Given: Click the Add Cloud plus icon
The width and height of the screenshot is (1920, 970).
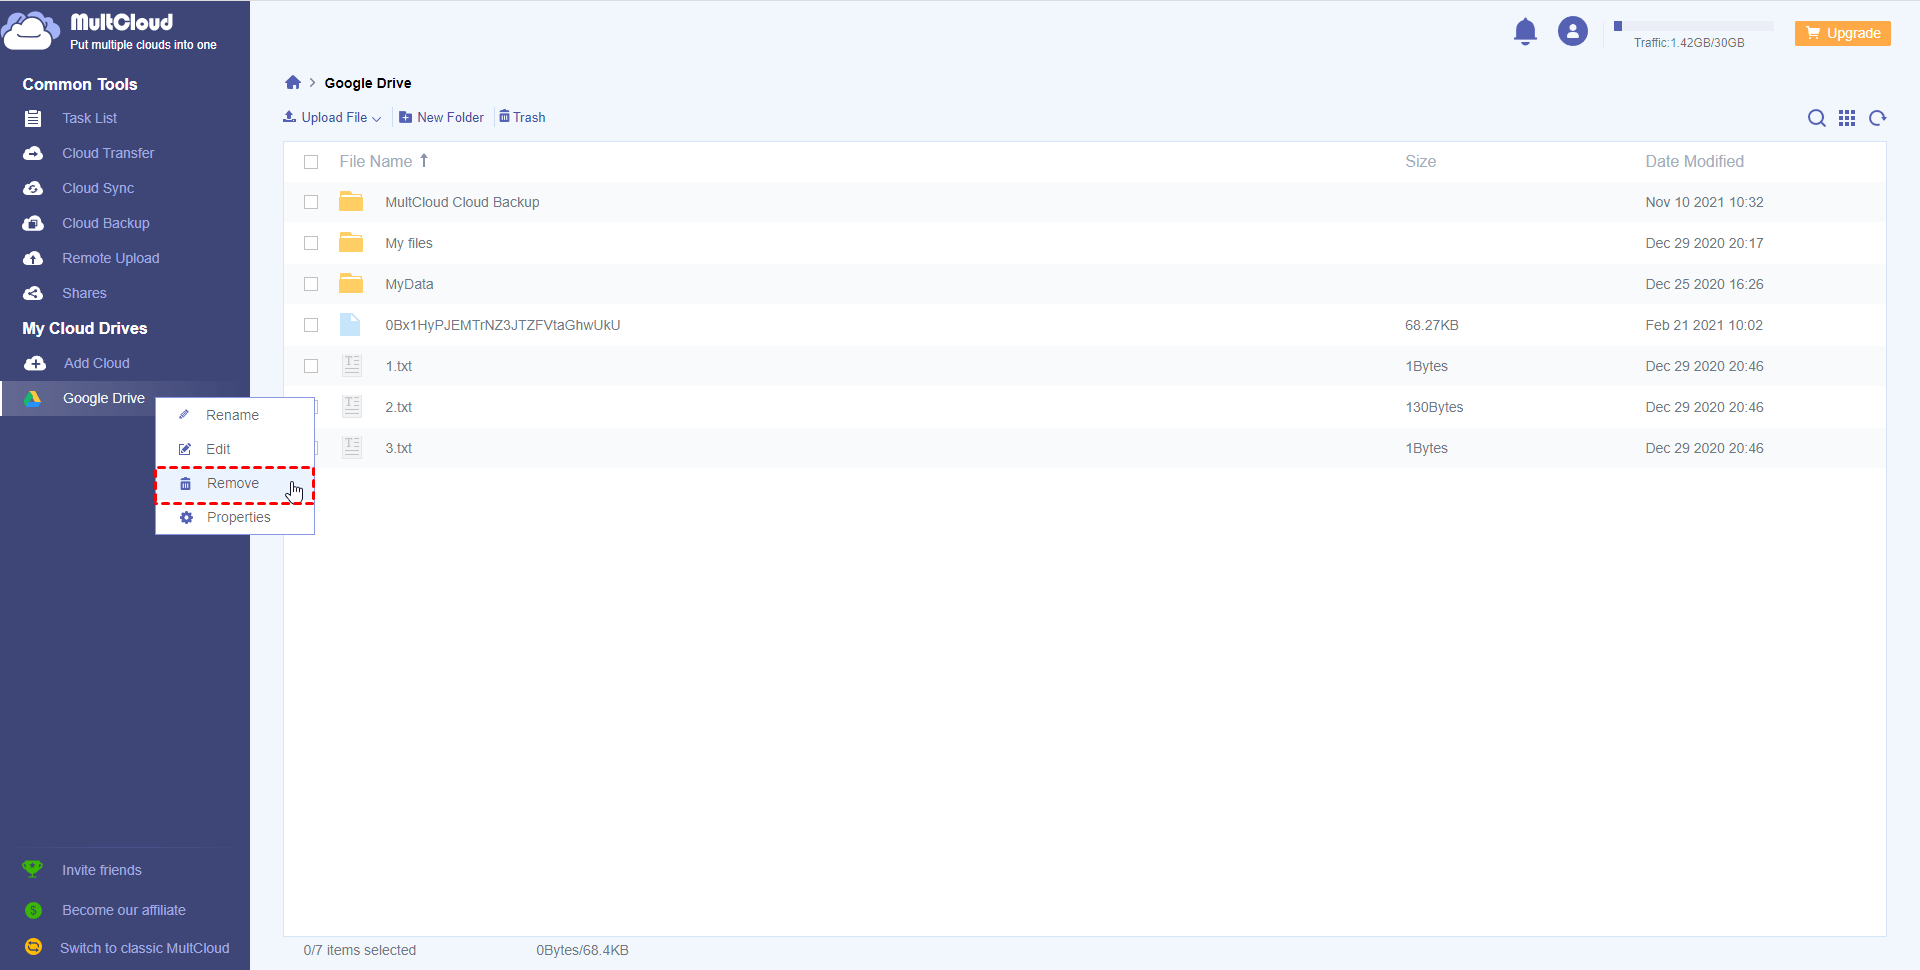Looking at the screenshot, I should click(x=35, y=363).
